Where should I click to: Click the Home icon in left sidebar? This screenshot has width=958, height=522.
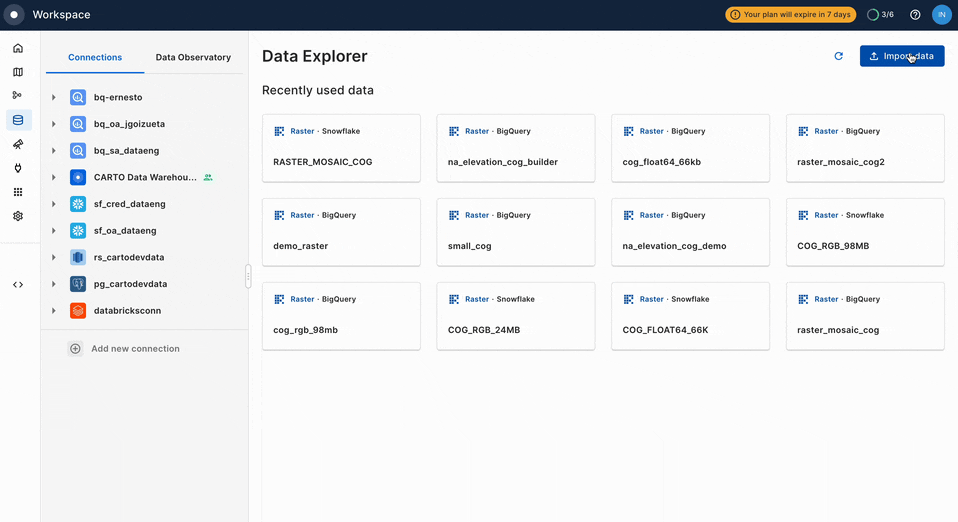point(18,48)
